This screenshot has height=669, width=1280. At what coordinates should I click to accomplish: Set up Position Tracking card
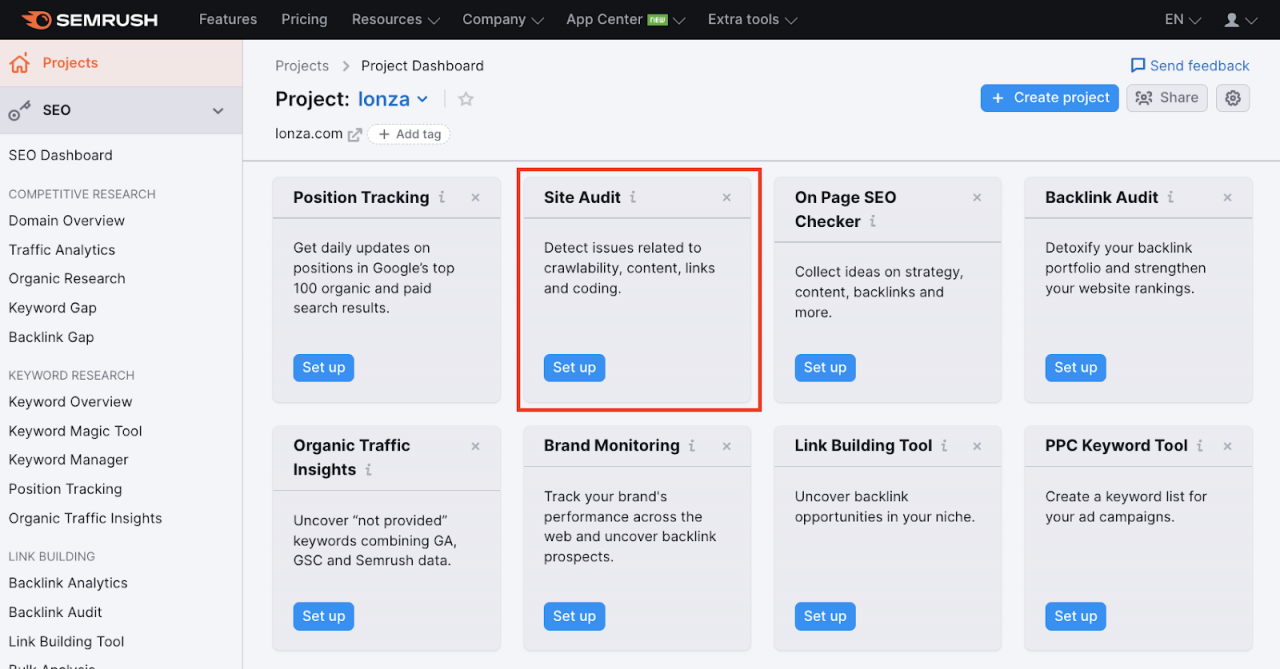pos(324,368)
